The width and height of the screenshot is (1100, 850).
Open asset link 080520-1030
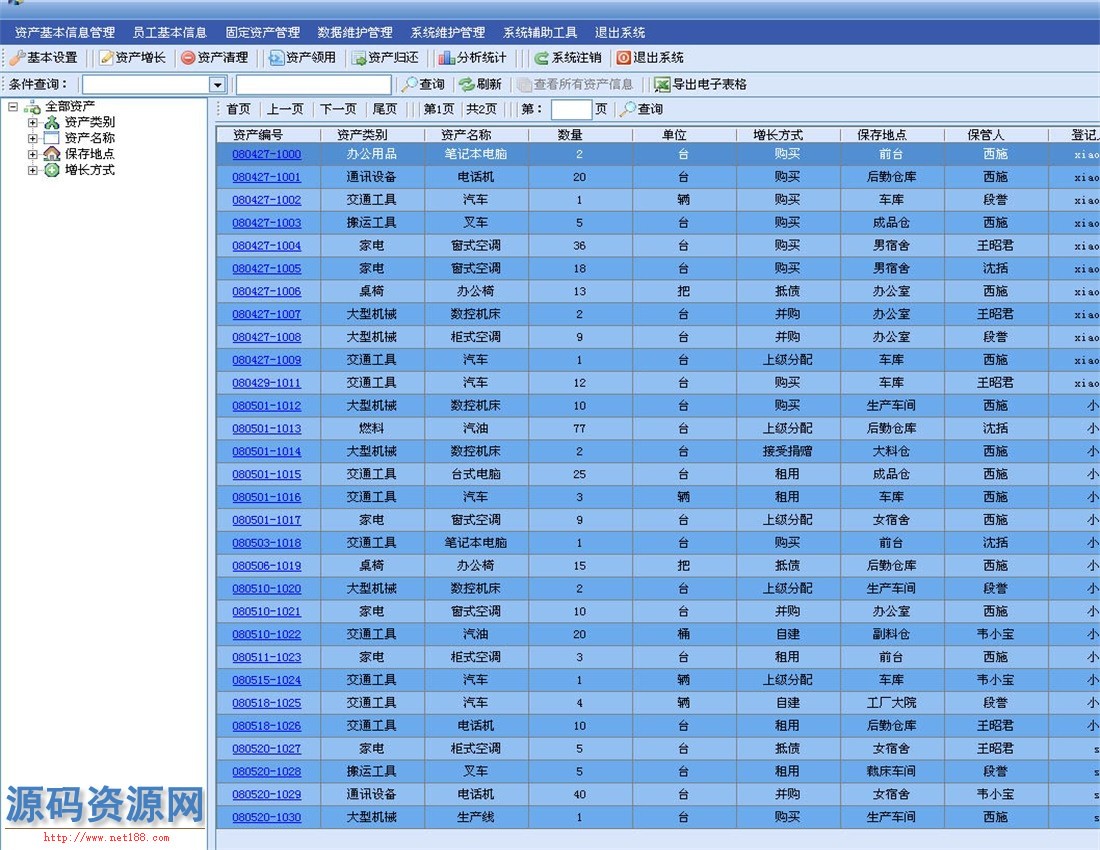[267, 818]
